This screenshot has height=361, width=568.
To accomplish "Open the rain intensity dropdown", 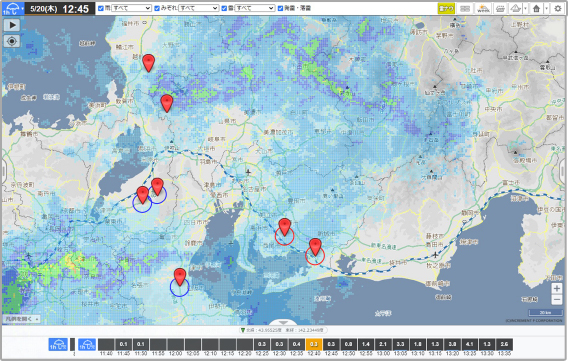I will [x=131, y=8].
